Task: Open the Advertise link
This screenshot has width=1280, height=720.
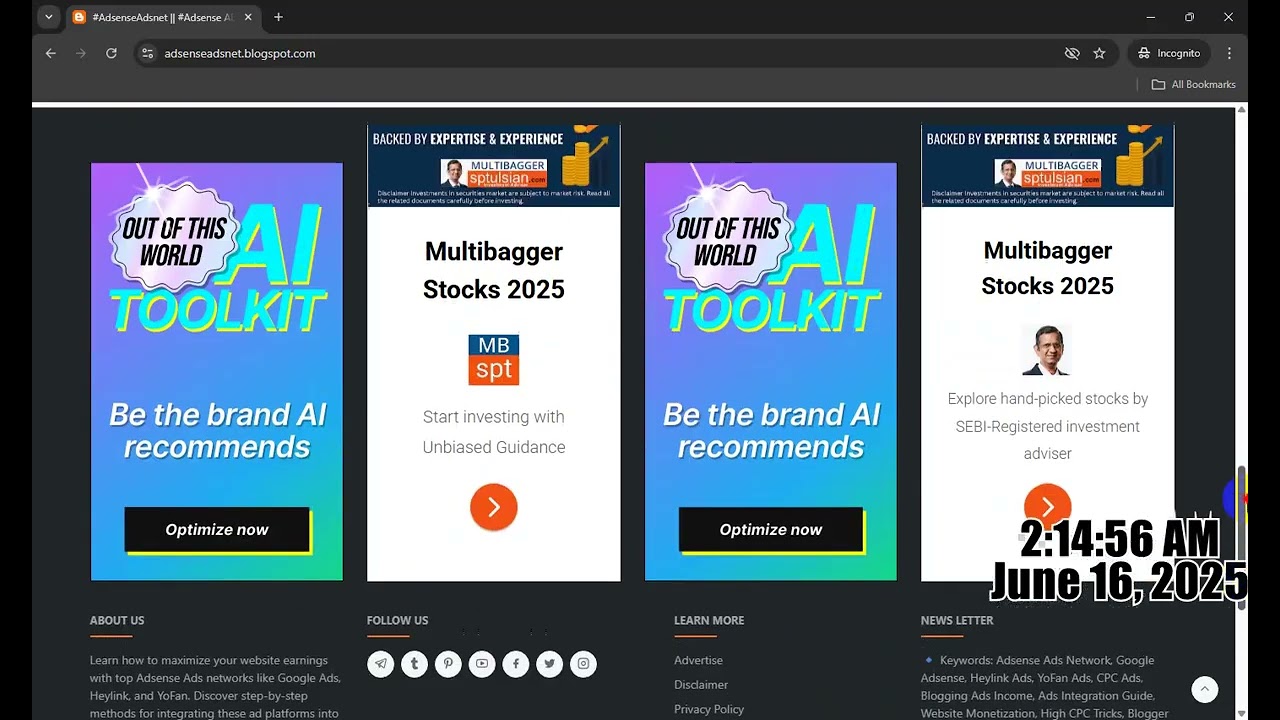Action: click(698, 660)
